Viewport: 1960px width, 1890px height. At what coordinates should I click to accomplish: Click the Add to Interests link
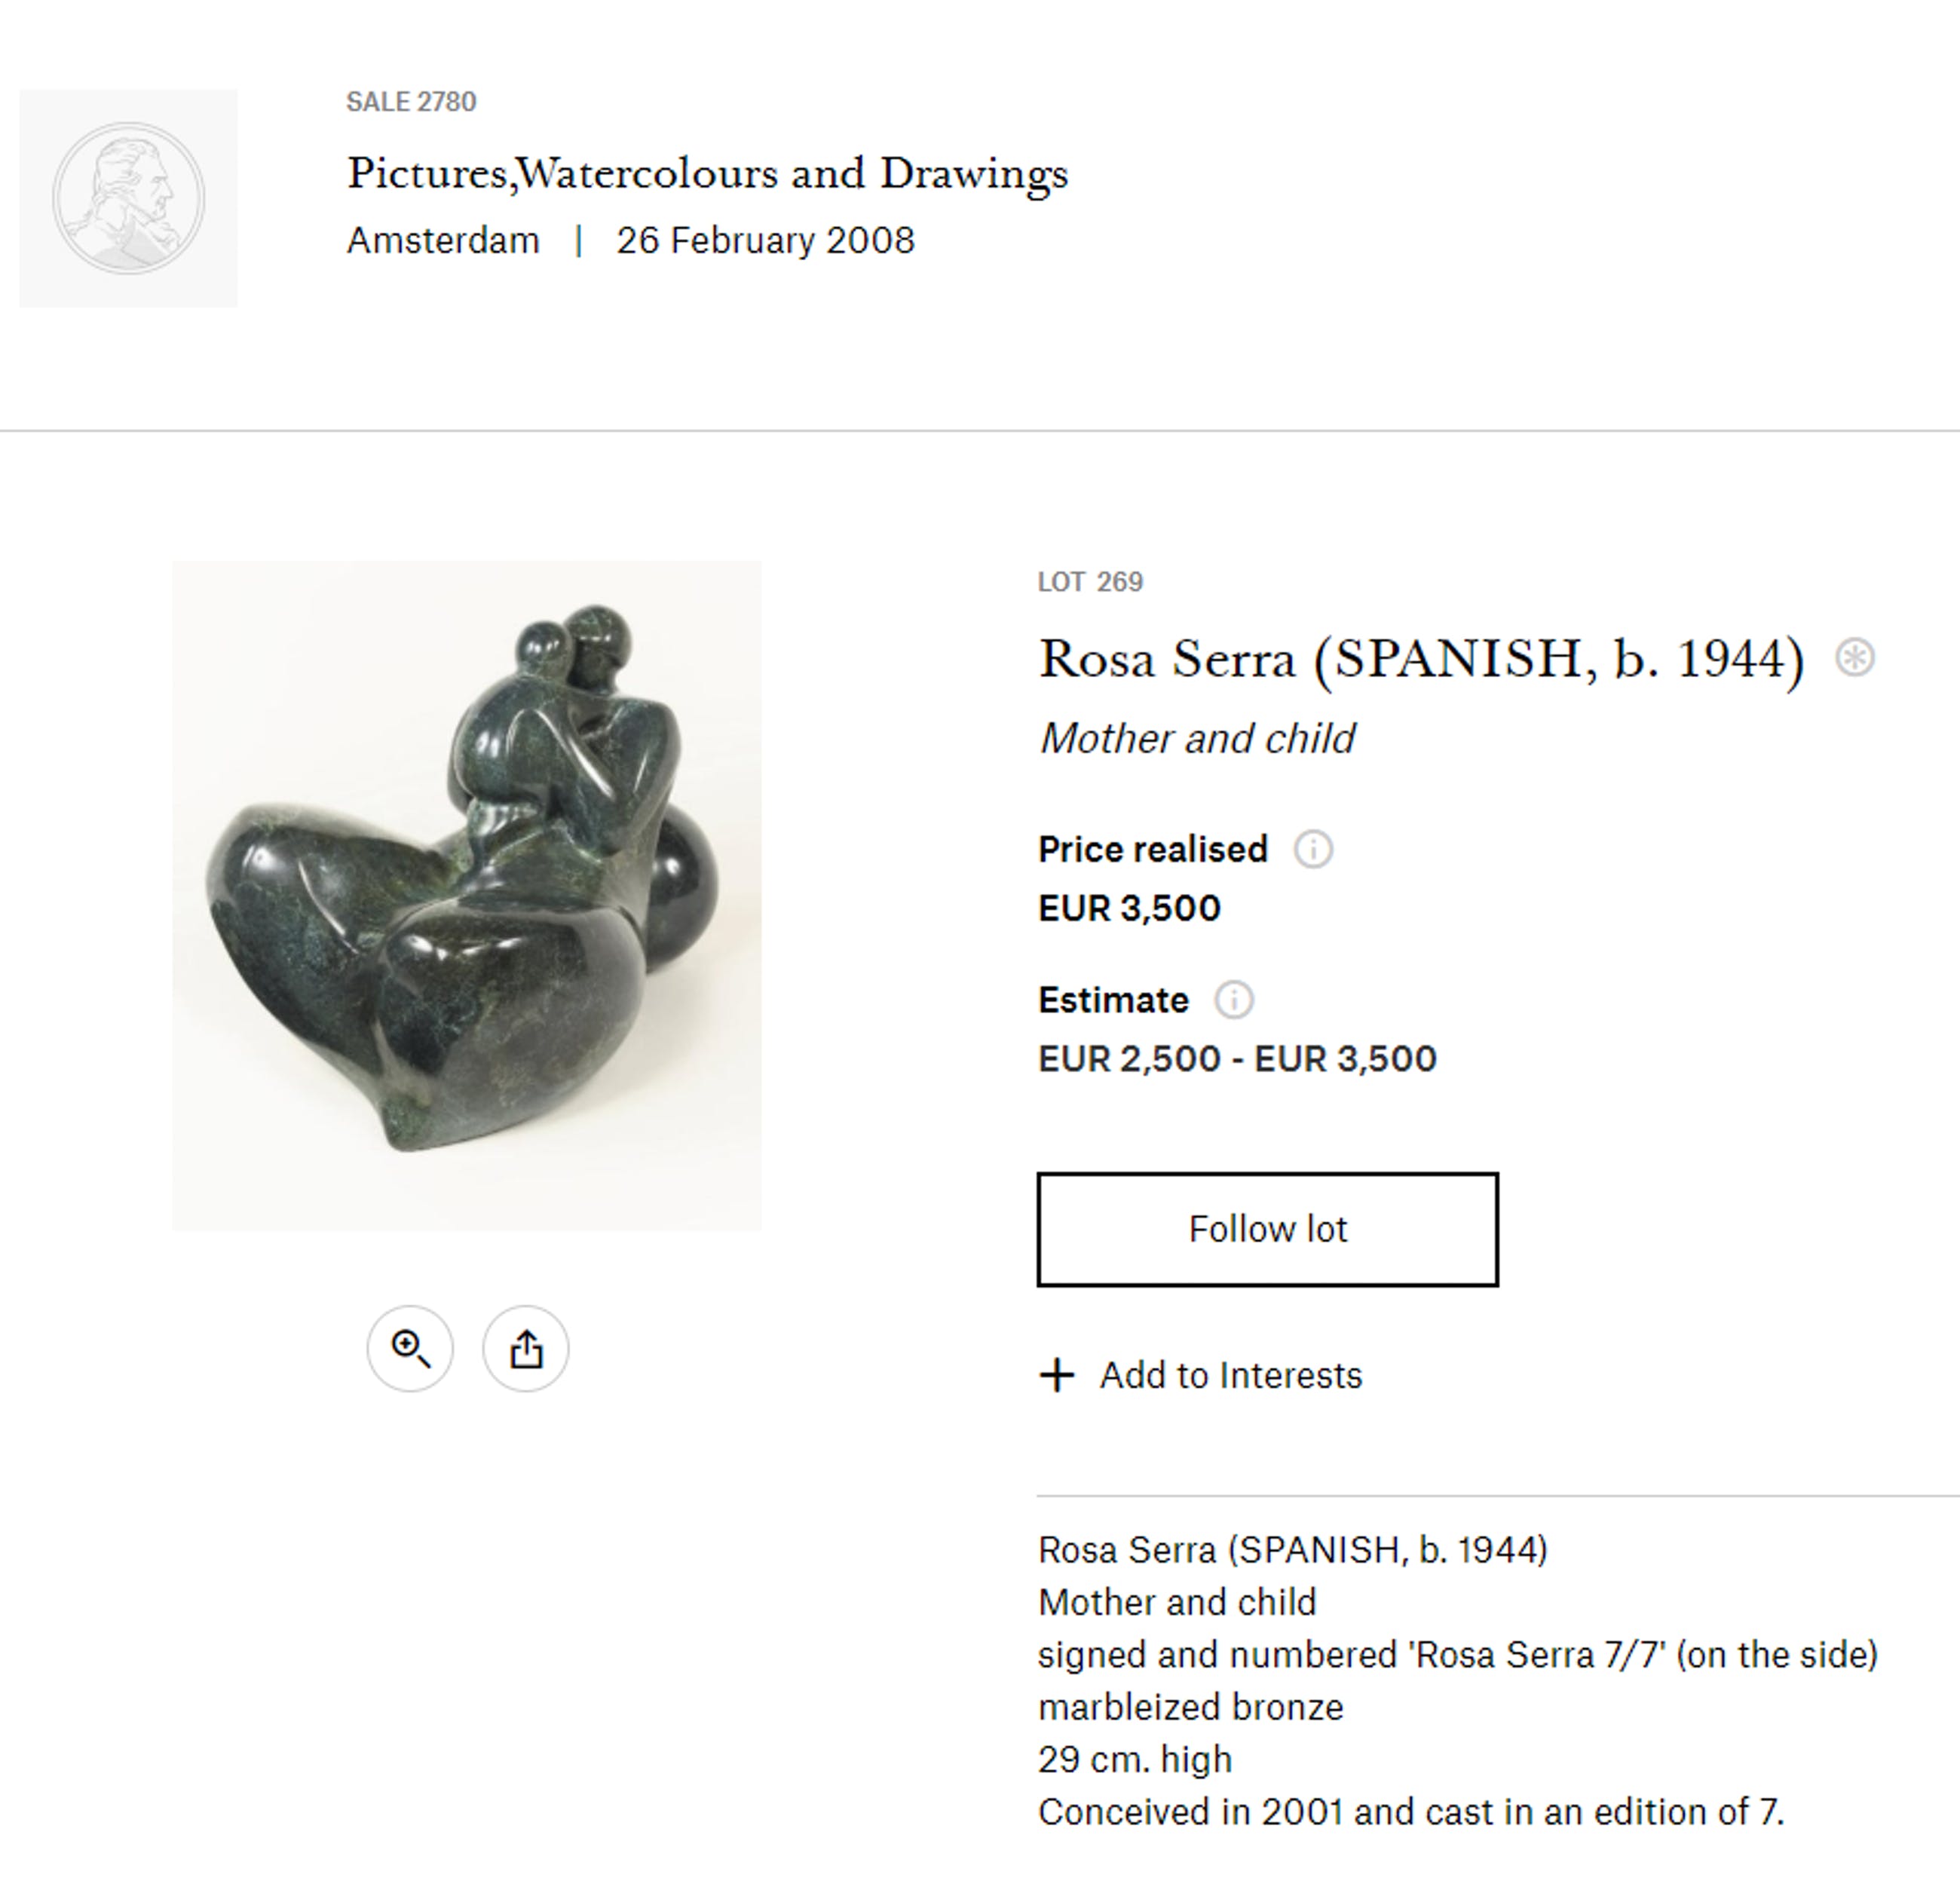coord(1231,1375)
